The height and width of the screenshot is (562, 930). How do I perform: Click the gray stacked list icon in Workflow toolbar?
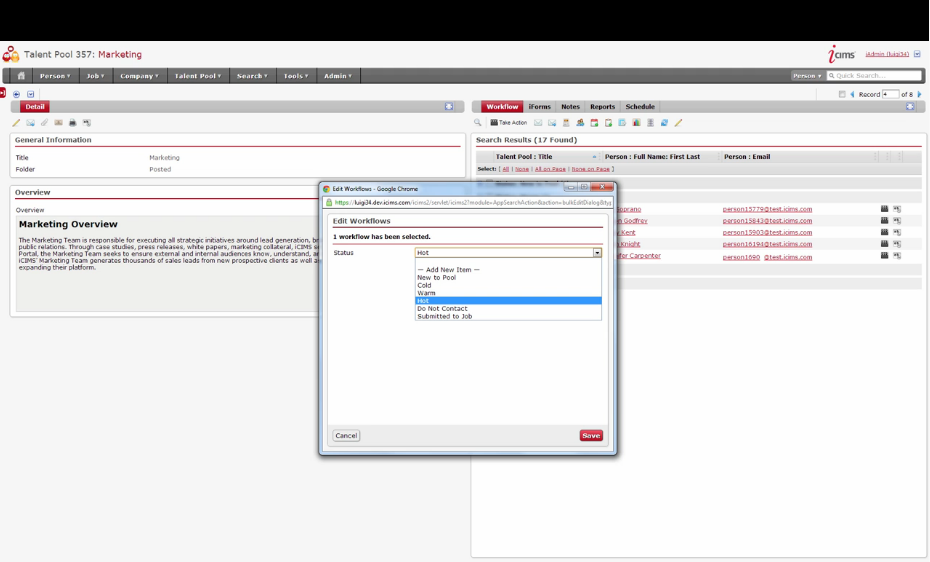(x=651, y=123)
